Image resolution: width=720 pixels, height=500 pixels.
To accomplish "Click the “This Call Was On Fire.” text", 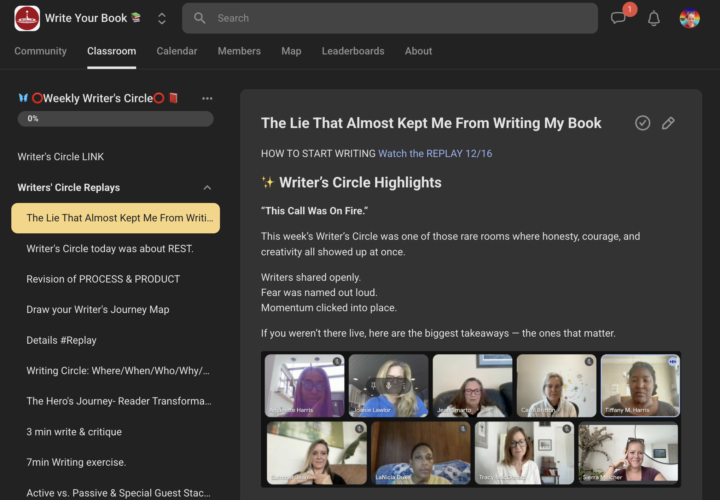I will [x=315, y=211].
